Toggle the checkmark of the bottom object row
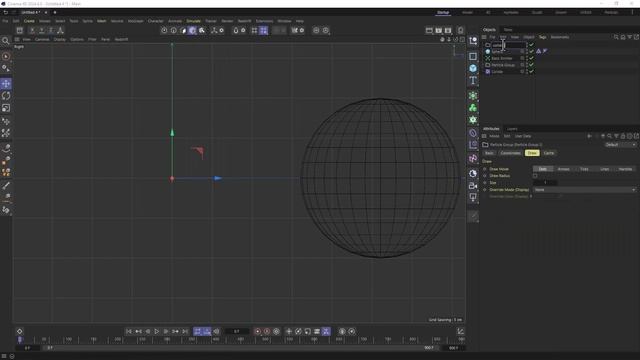Image resolution: width=640 pixels, height=360 pixels. point(531,71)
